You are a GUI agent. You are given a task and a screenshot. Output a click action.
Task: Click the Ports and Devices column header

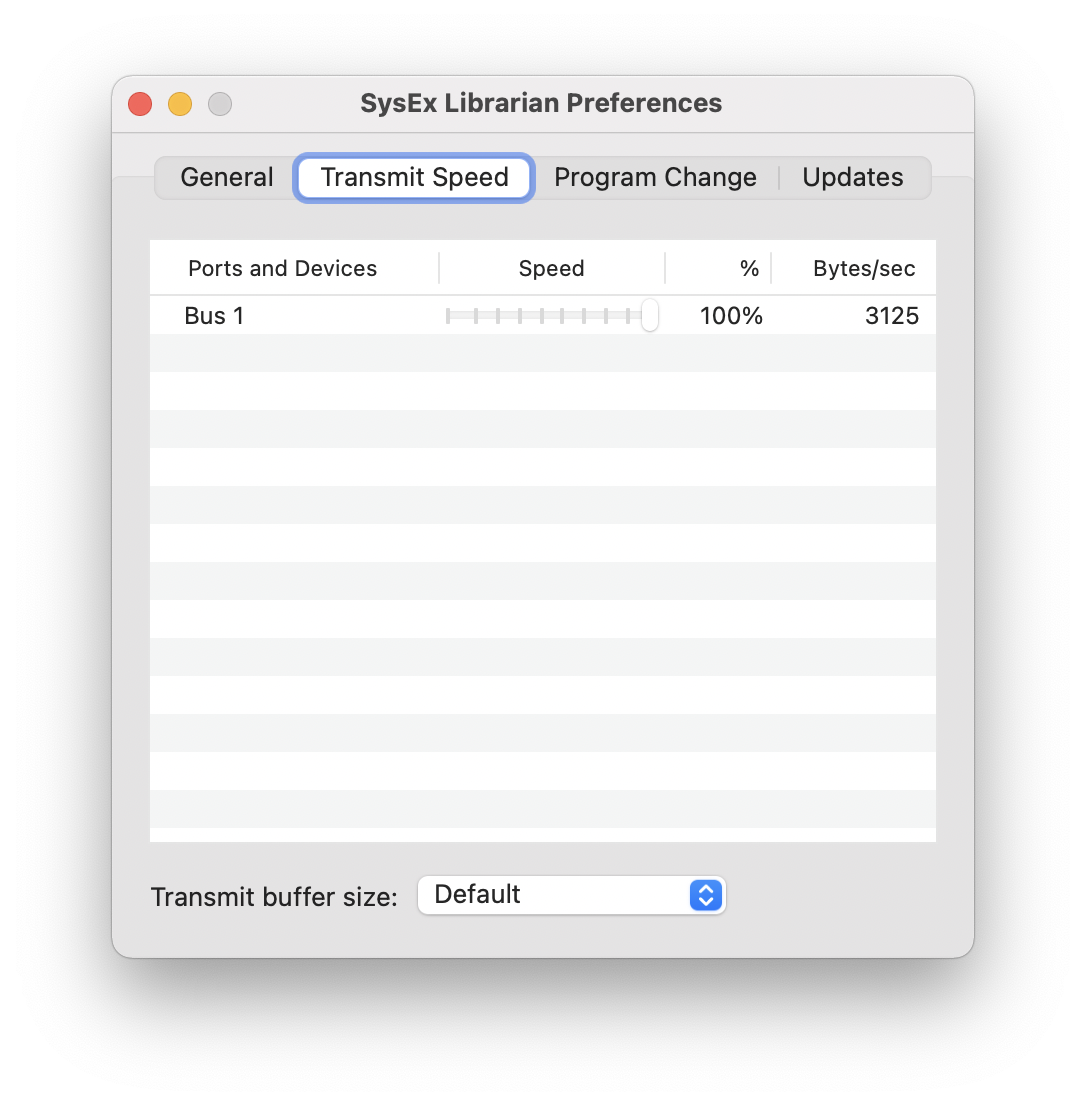(x=282, y=268)
